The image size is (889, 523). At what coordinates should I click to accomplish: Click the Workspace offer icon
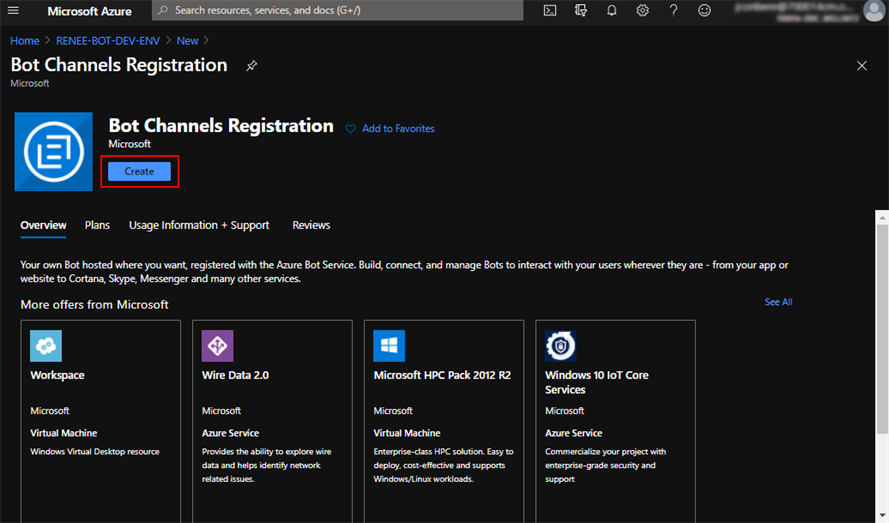point(46,345)
